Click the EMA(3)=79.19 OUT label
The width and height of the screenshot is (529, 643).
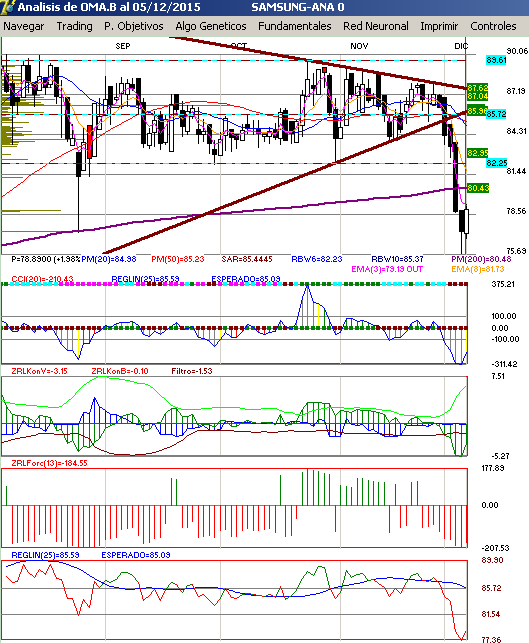click(x=387, y=269)
